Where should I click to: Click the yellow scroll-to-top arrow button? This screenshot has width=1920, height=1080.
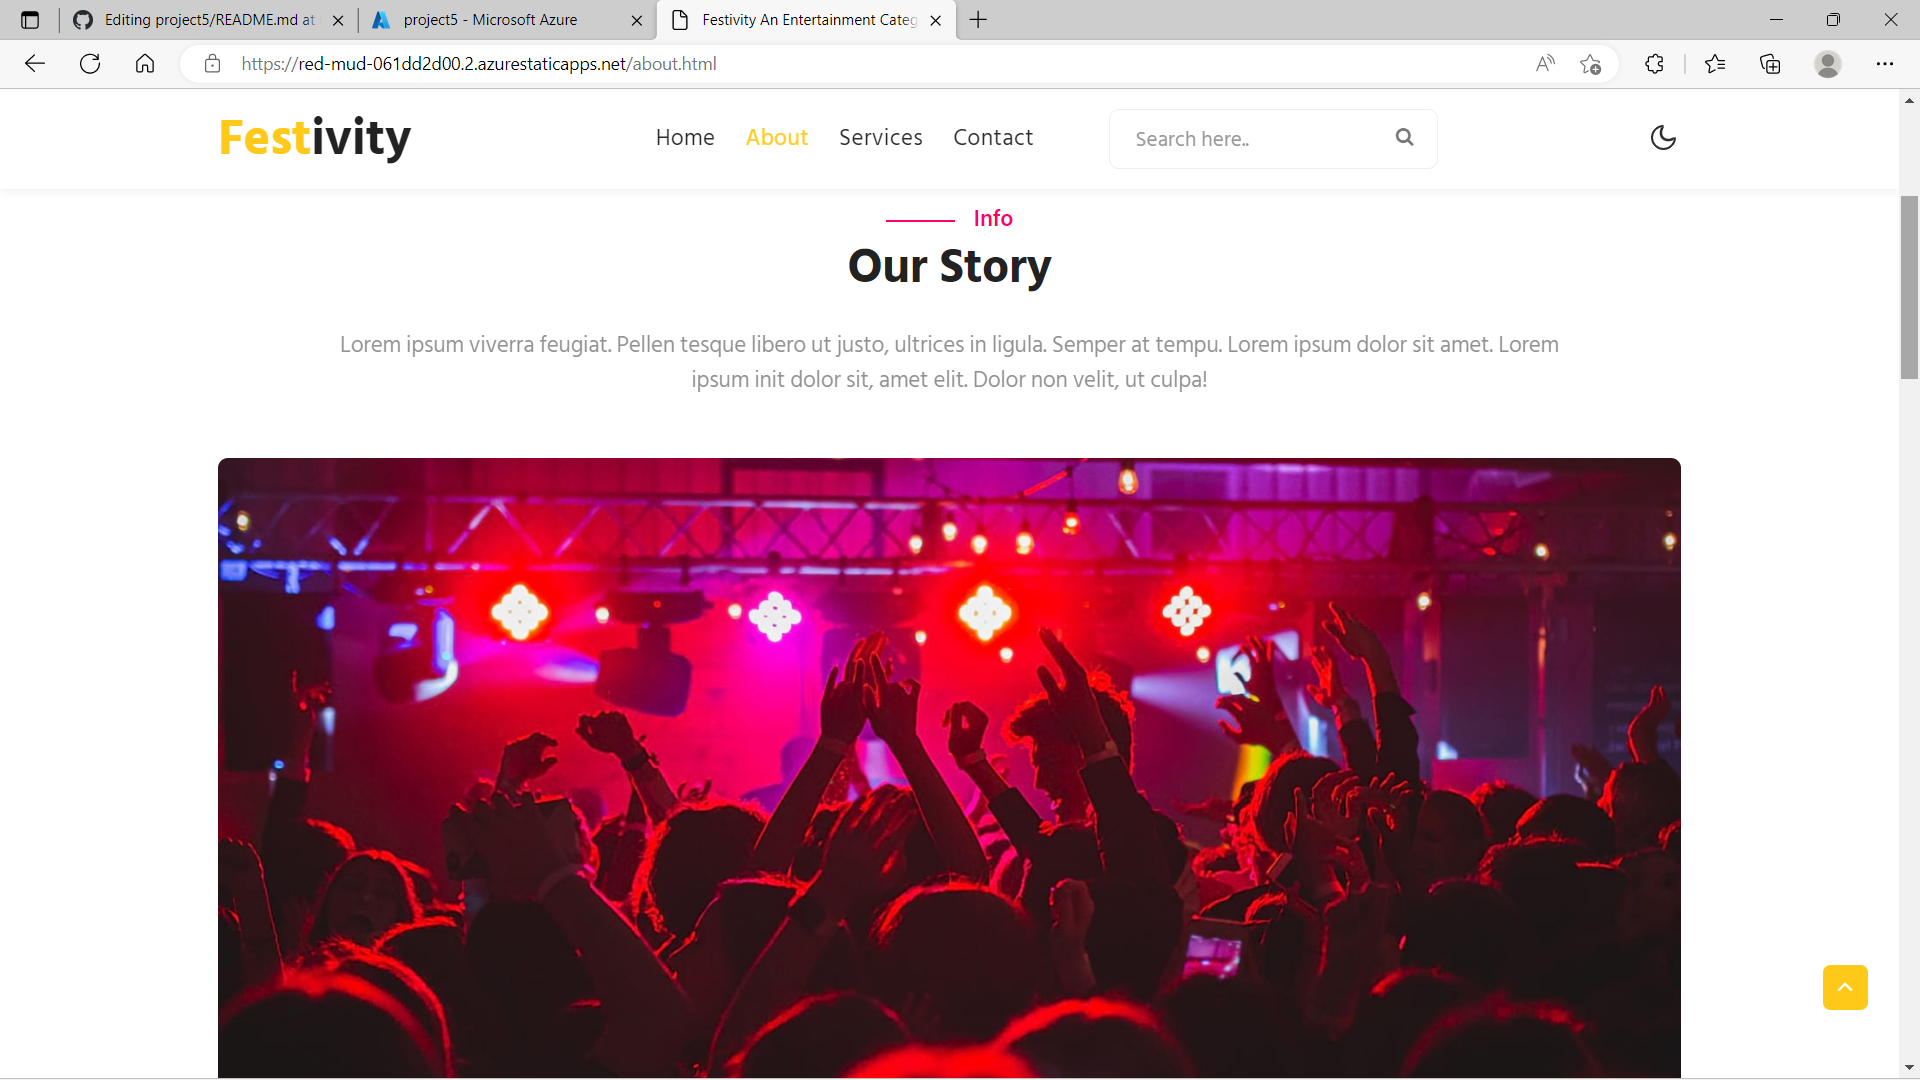1845,987
